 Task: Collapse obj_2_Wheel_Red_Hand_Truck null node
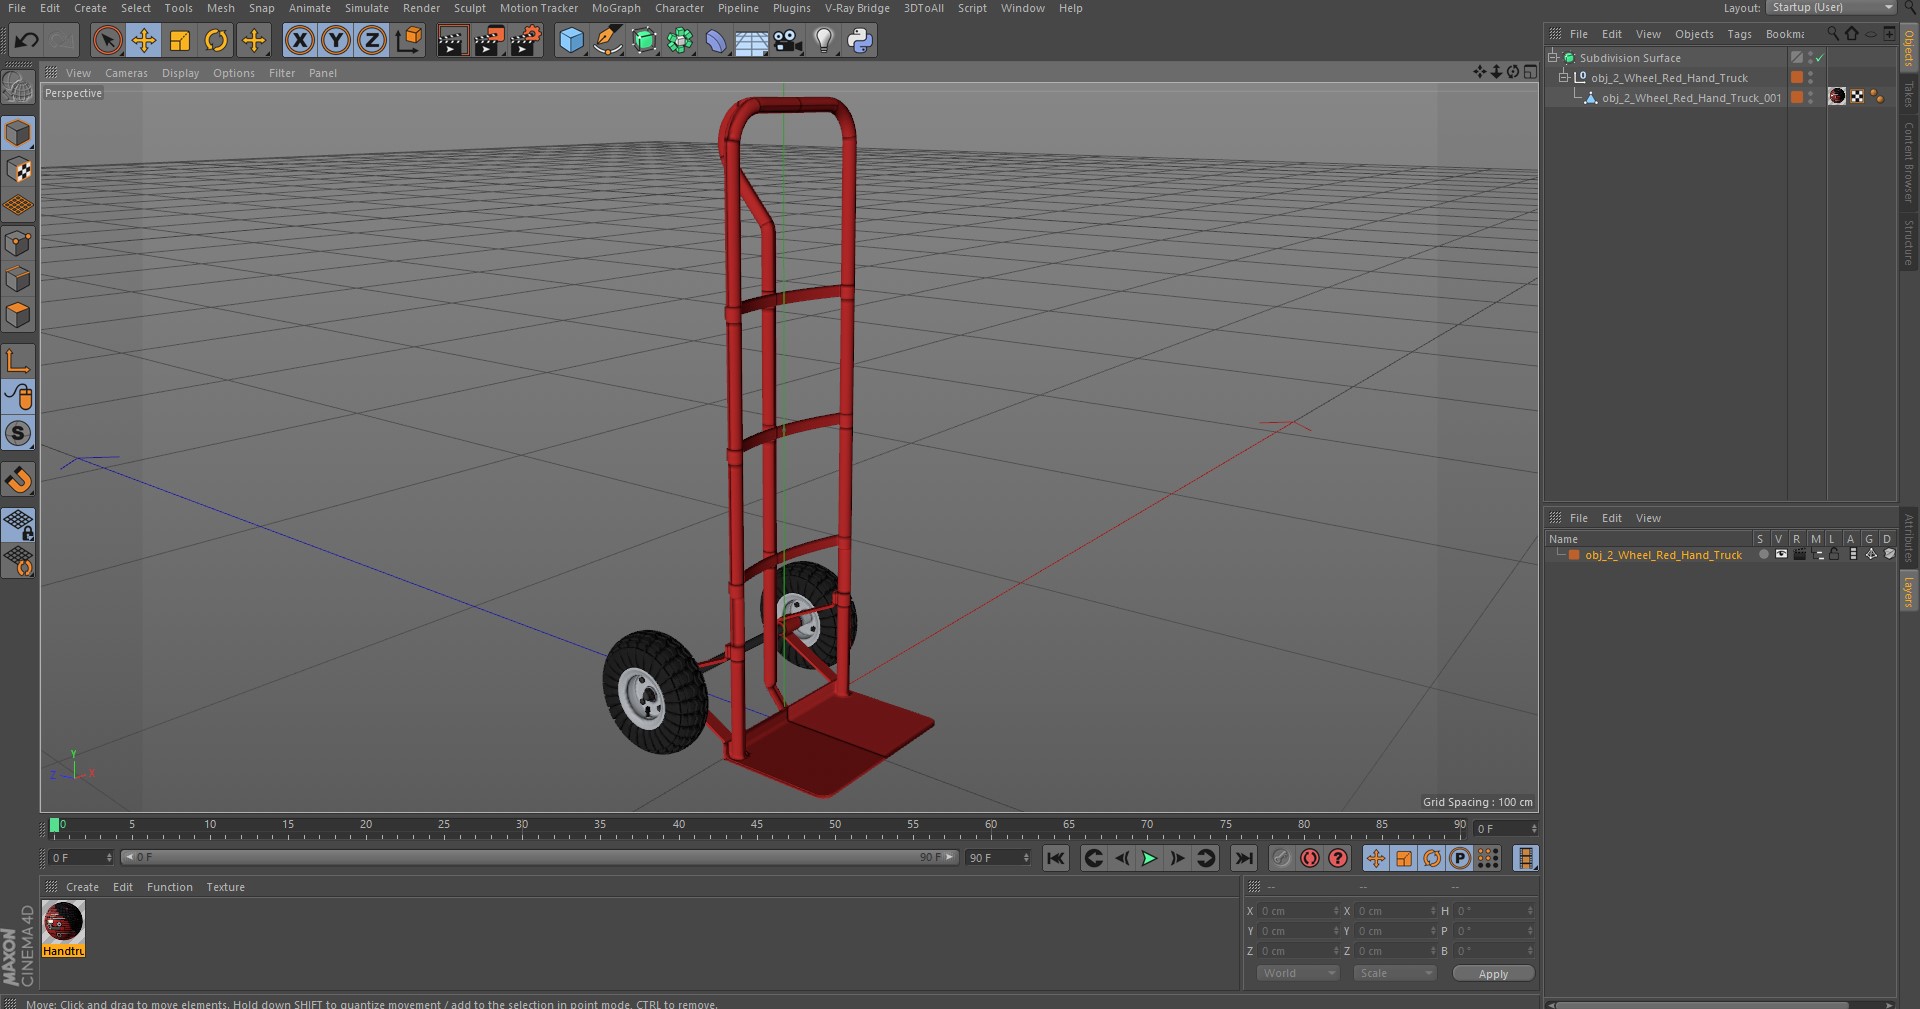(1564, 78)
